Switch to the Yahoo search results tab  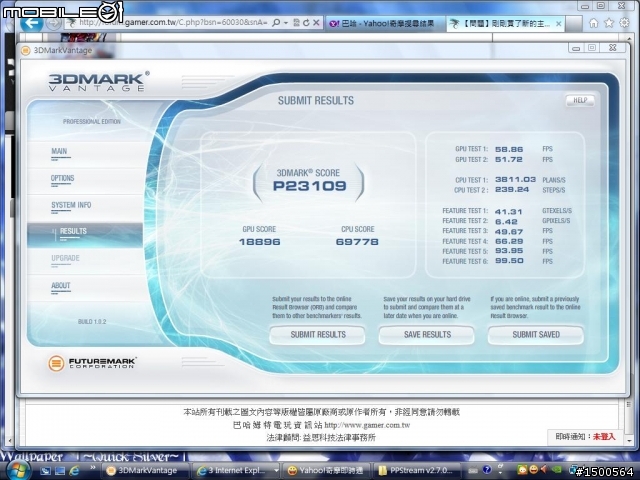point(383,24)
